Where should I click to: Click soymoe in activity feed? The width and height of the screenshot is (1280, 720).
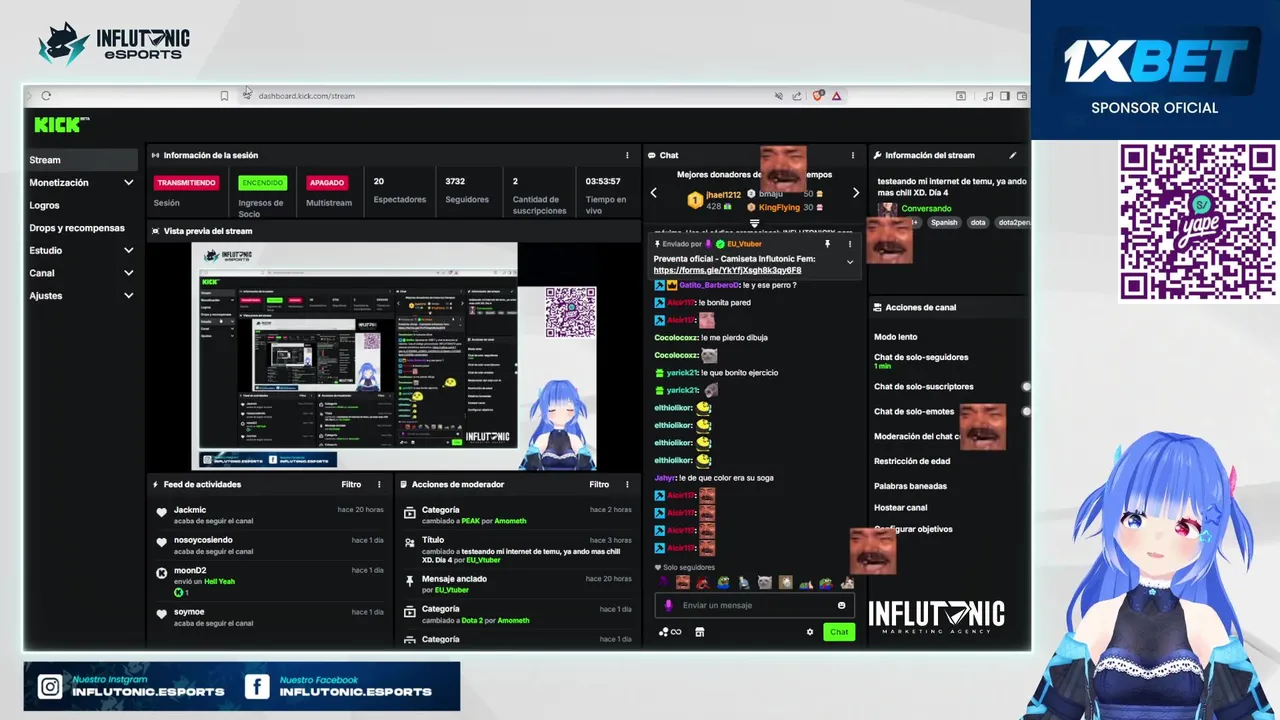click(189, 611)
